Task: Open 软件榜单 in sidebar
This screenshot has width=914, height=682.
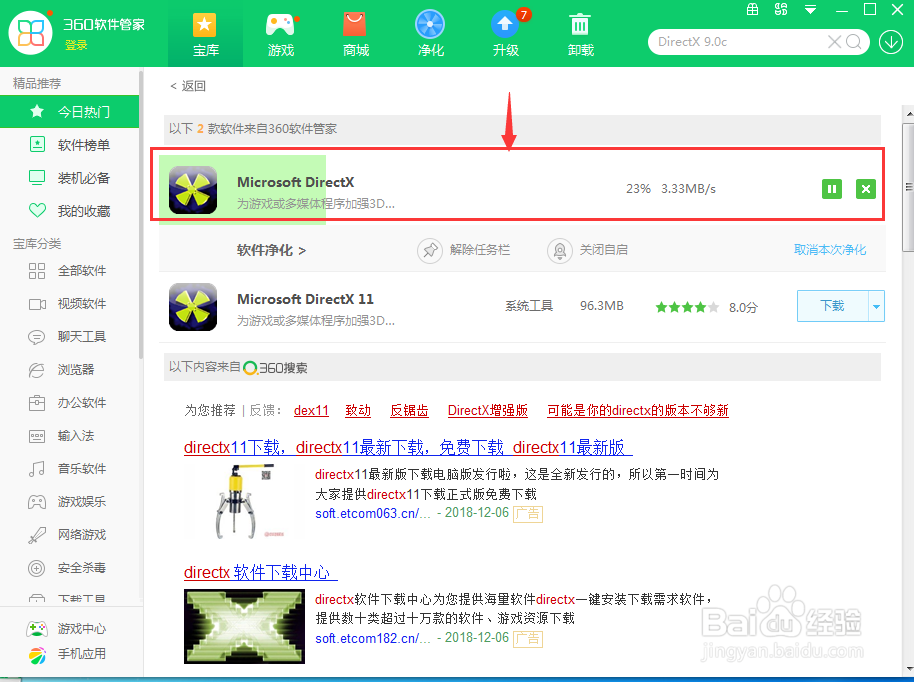Action: [x=69, y=145]
